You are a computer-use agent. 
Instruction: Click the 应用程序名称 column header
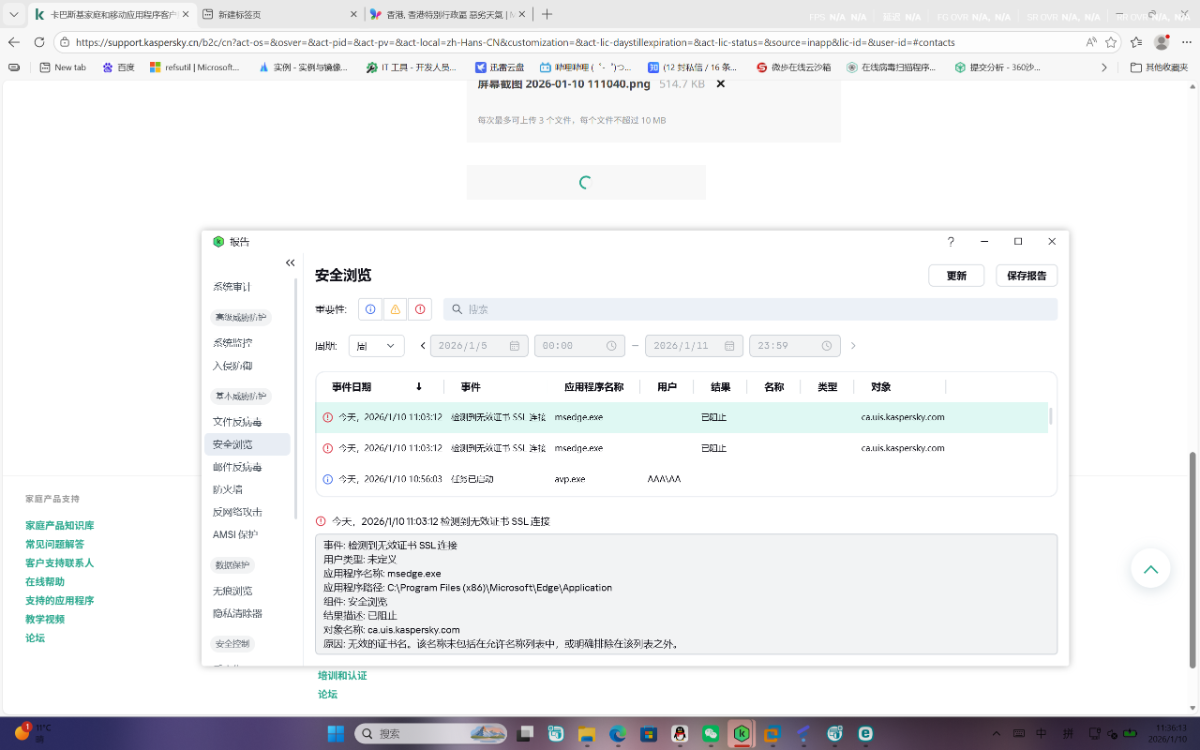click(593, 387)
